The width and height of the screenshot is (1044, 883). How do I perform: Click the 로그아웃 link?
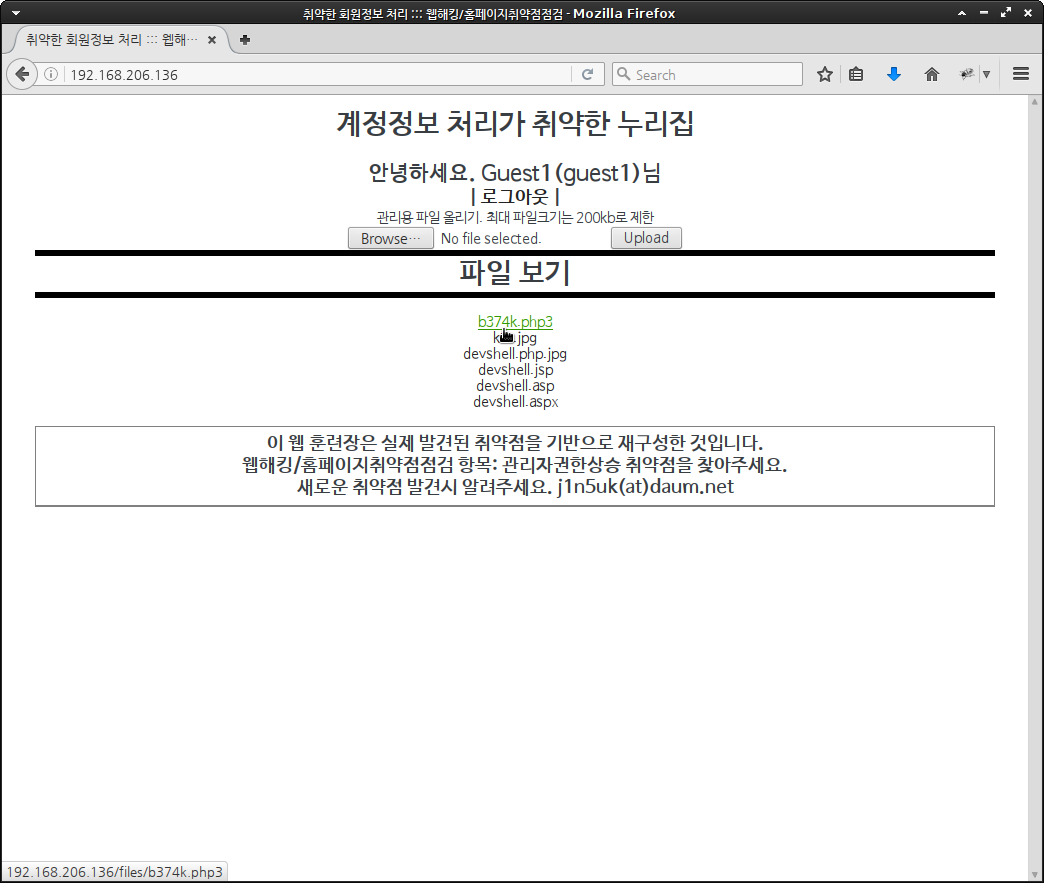[x=515, y=196]
